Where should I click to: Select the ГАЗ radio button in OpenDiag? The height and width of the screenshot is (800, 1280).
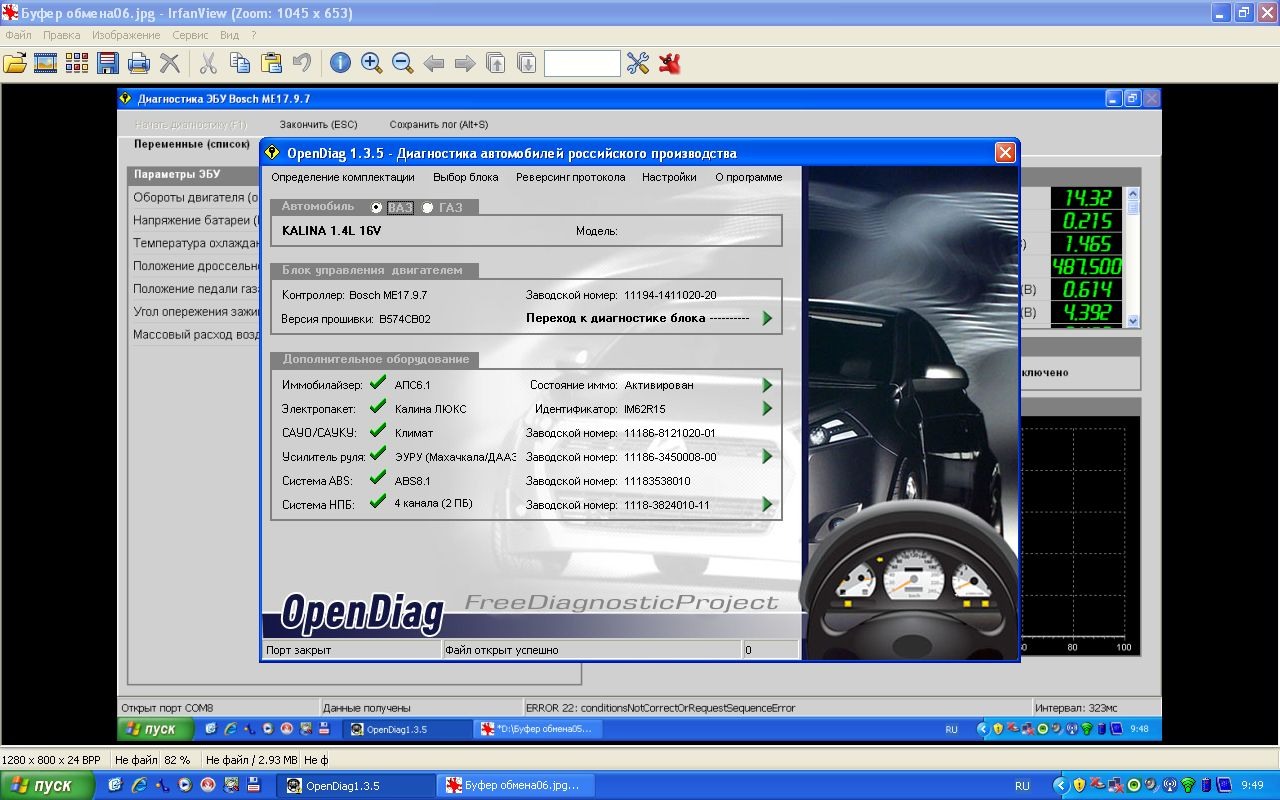click(x=427, y=207)
